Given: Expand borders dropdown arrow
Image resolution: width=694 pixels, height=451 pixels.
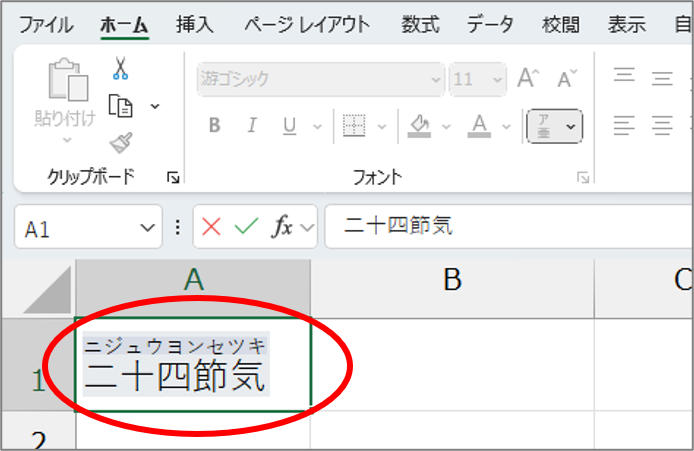Looking at the screenshot, I should point(382,127).
